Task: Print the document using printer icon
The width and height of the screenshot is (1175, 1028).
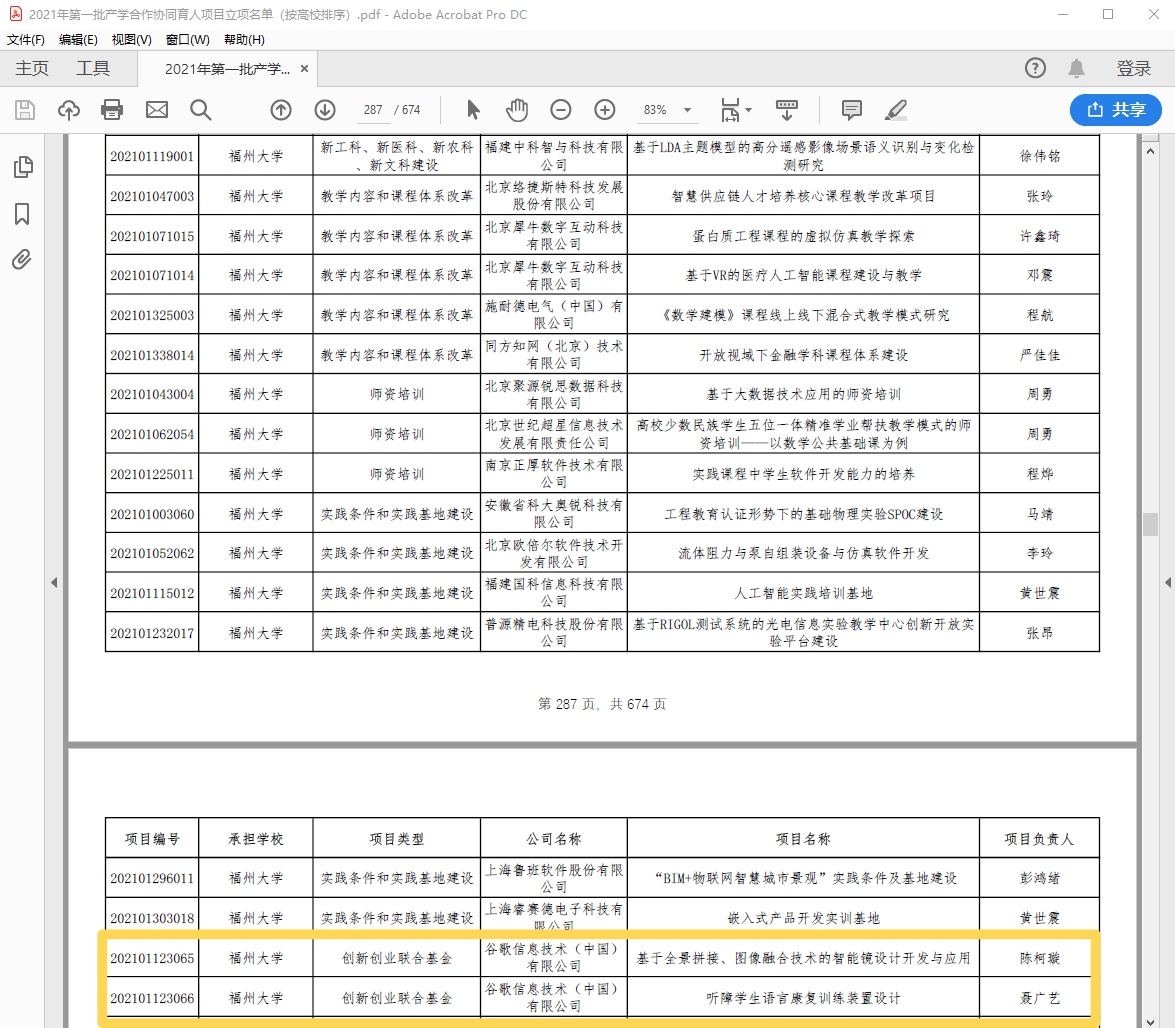Action: (112, 110)
